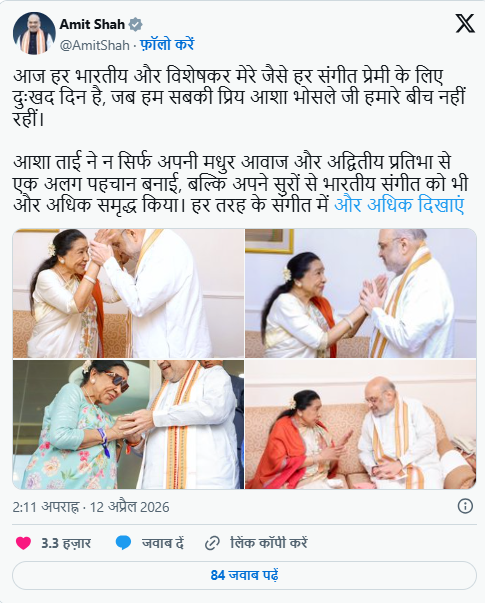This screenshot has width=485, height=603.
Task: Click the जवाब दें reply label
Action: pos(163,543)
